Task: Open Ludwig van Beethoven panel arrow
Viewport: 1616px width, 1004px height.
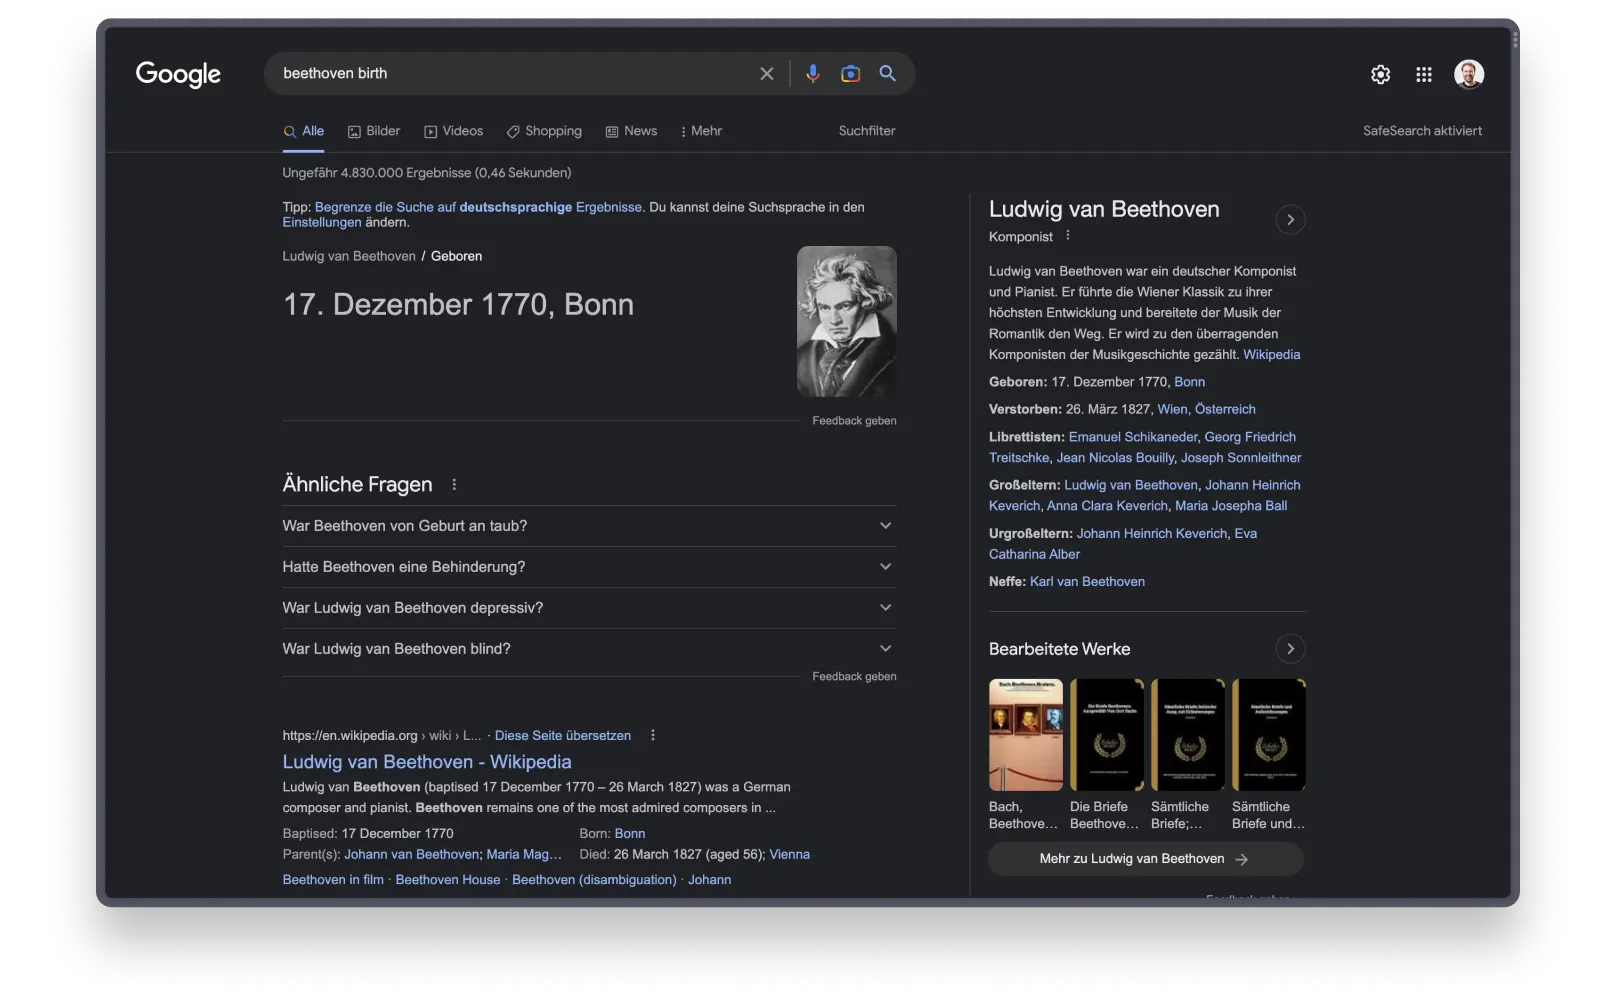Action: (1291, 220)
